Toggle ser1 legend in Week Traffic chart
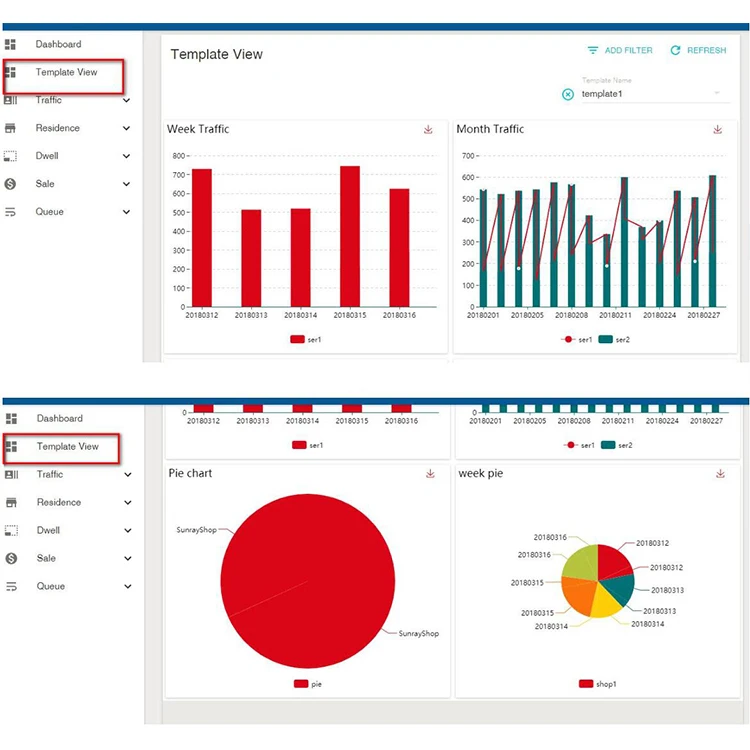750x750 pixels. click(306, 339)
